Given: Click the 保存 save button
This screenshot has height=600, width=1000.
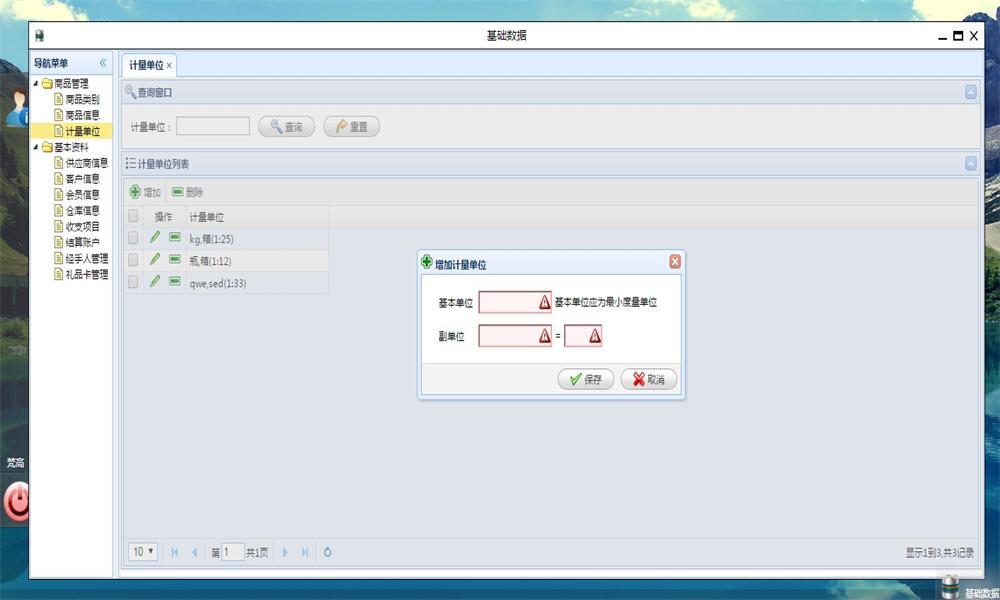Looking at the screenshot, I should pyautogui.click(x=585, y=379).
